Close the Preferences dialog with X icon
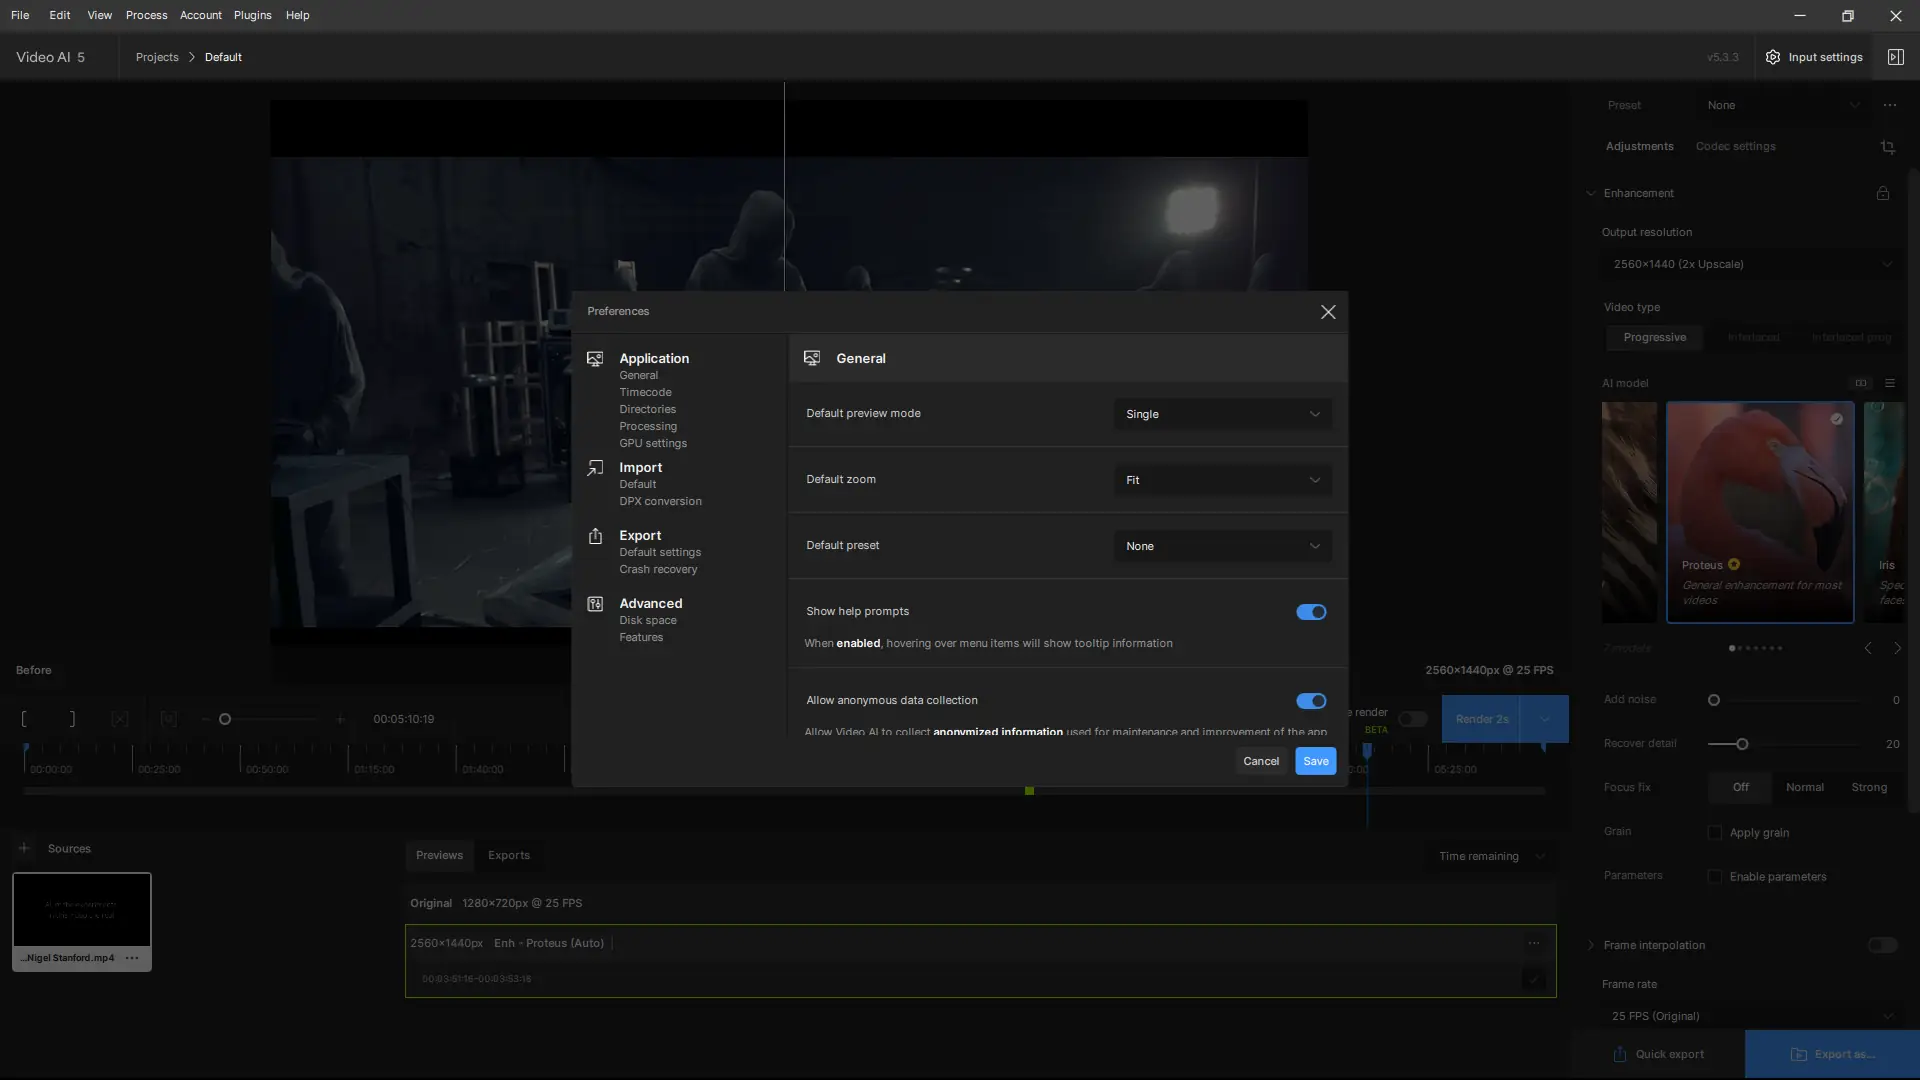1920x1080 pixels. click(1327, 312)
